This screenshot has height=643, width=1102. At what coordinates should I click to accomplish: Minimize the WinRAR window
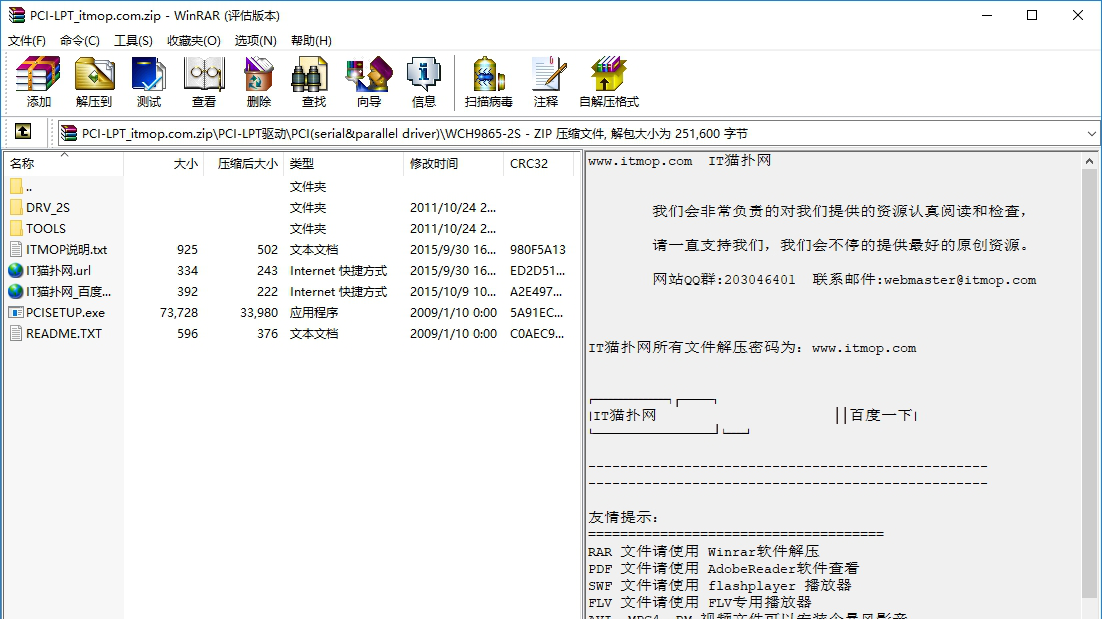pos(987,15)
